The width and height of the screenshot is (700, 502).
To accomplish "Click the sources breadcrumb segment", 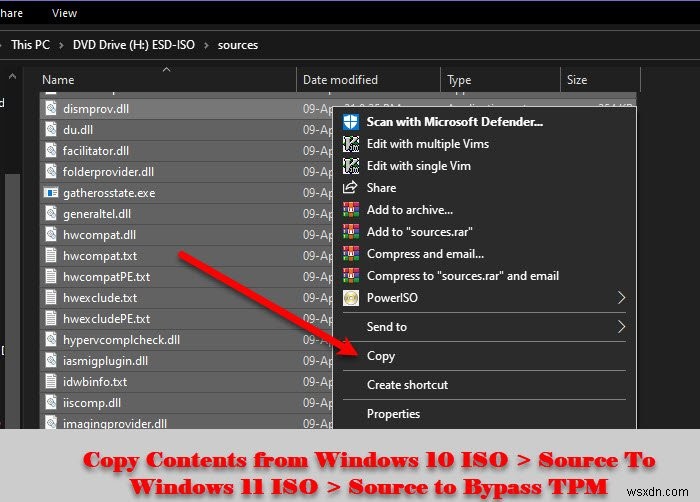I will (238, 45).
